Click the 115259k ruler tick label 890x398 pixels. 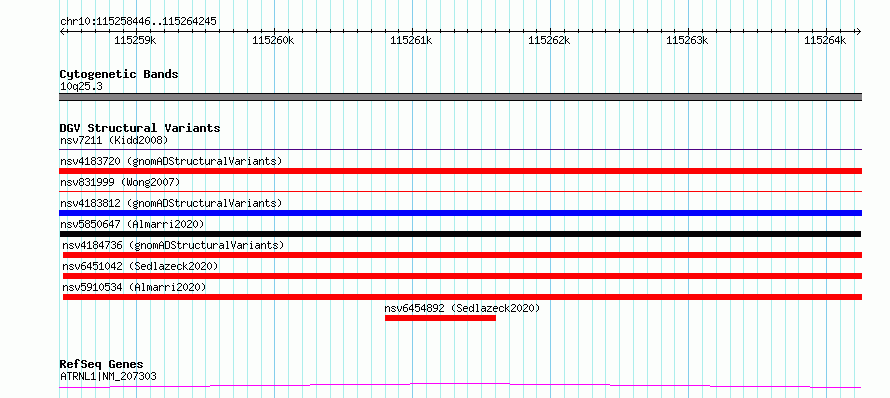point(136,40)
